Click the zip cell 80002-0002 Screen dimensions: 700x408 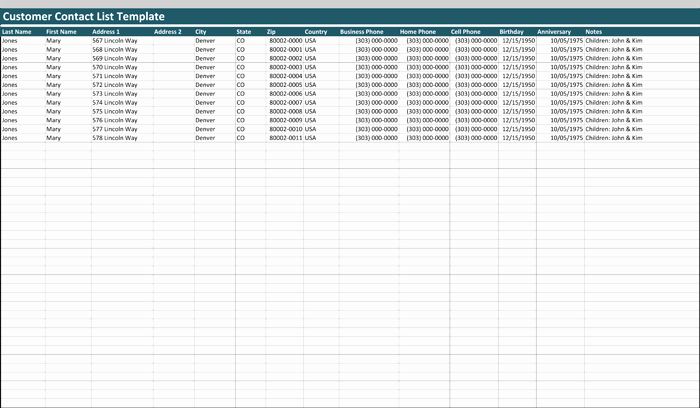click(286, 58)
